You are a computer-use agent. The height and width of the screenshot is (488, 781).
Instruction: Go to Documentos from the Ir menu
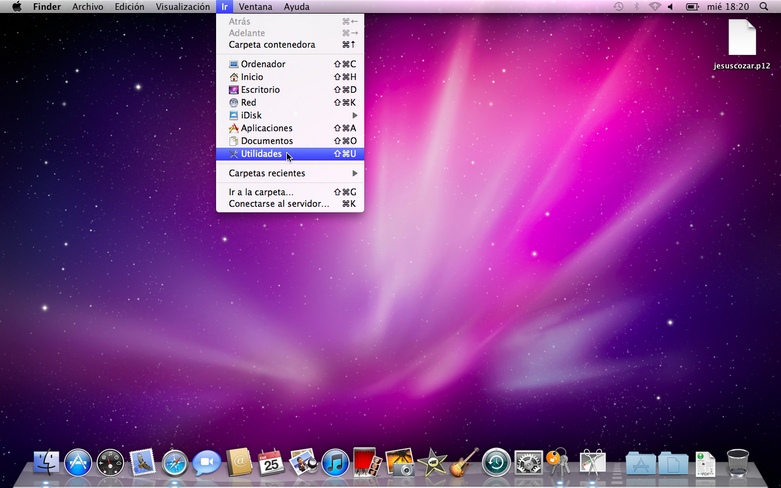[290, 140]
